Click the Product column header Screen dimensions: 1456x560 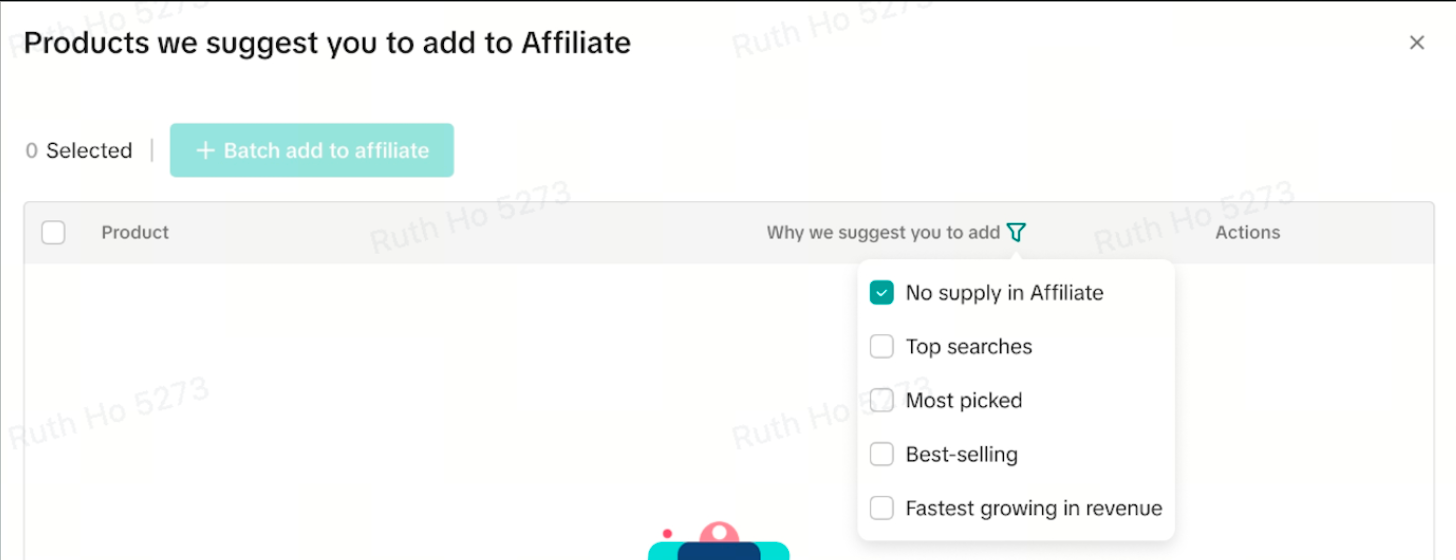[x=135, y=233]
